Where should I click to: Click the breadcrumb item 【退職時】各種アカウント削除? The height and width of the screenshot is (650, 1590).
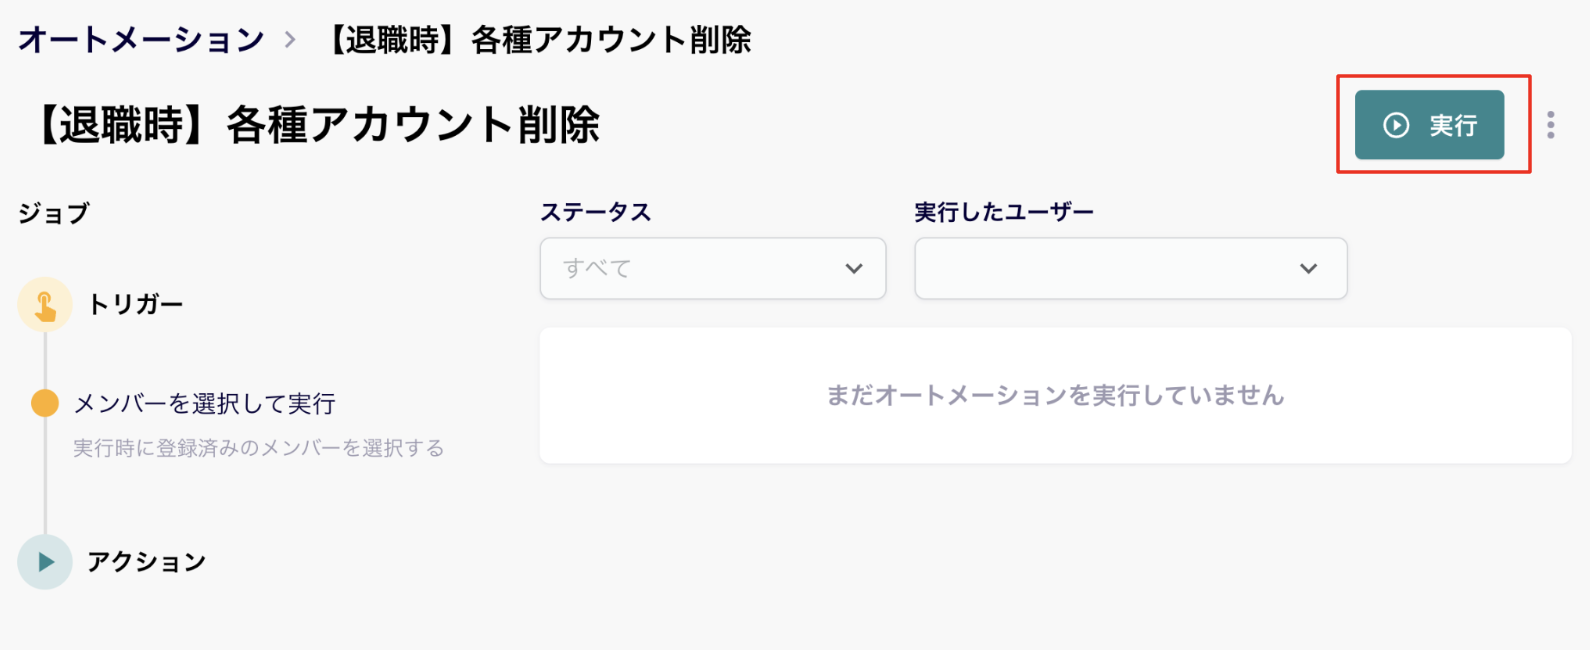[538, 40]
